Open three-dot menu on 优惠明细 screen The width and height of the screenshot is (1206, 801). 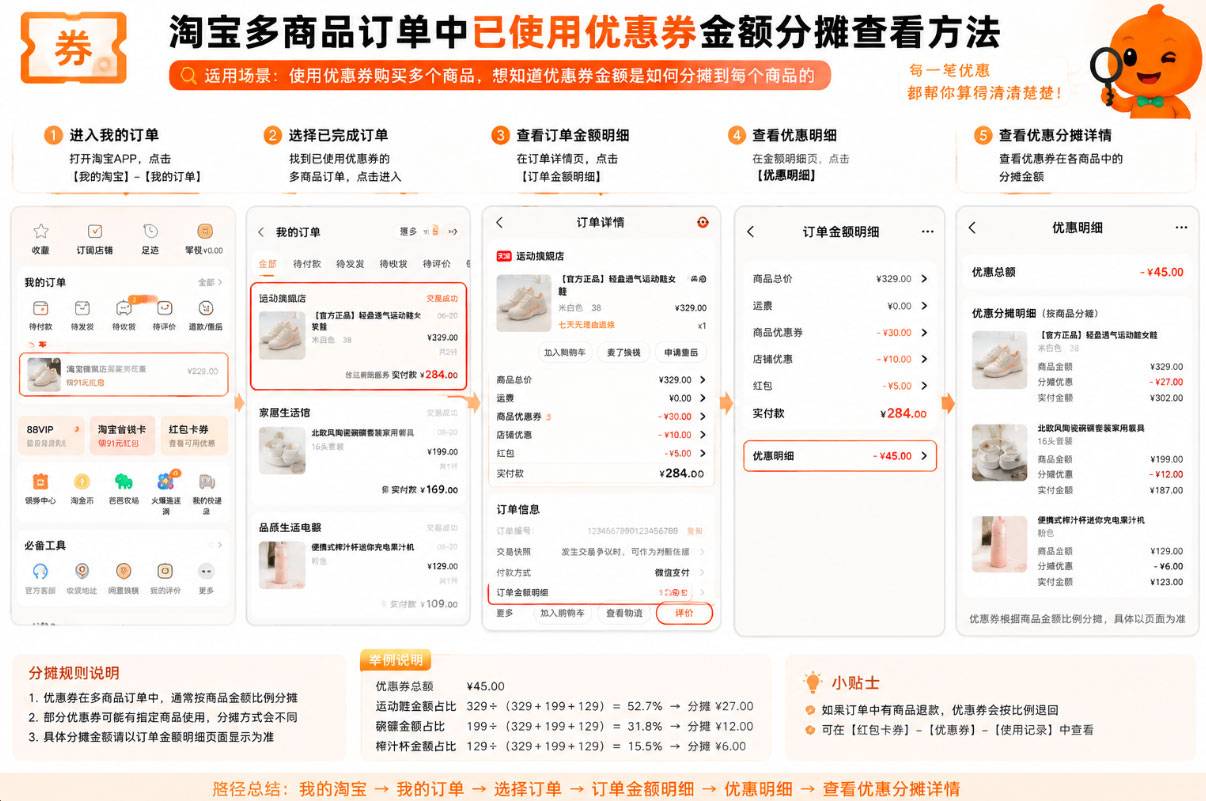pos(1181,227)
